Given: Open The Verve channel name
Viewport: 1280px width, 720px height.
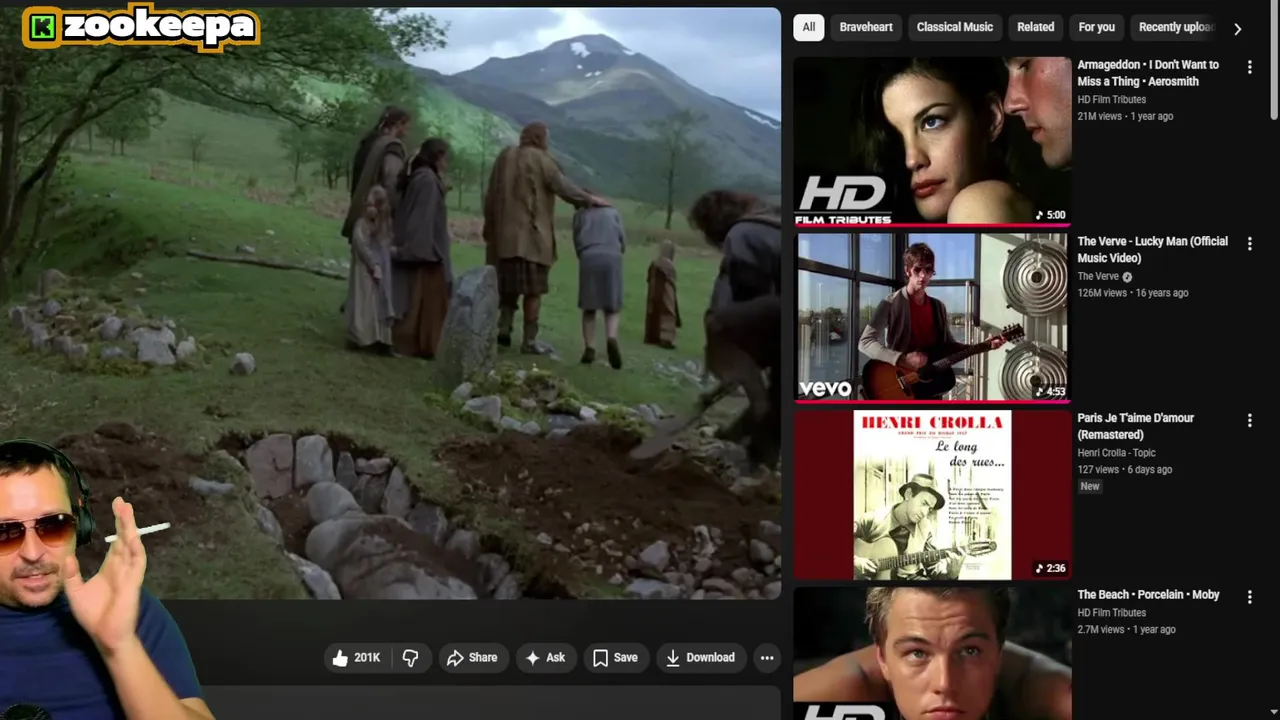Looking at the screenshot, I should click(1098, 276).
